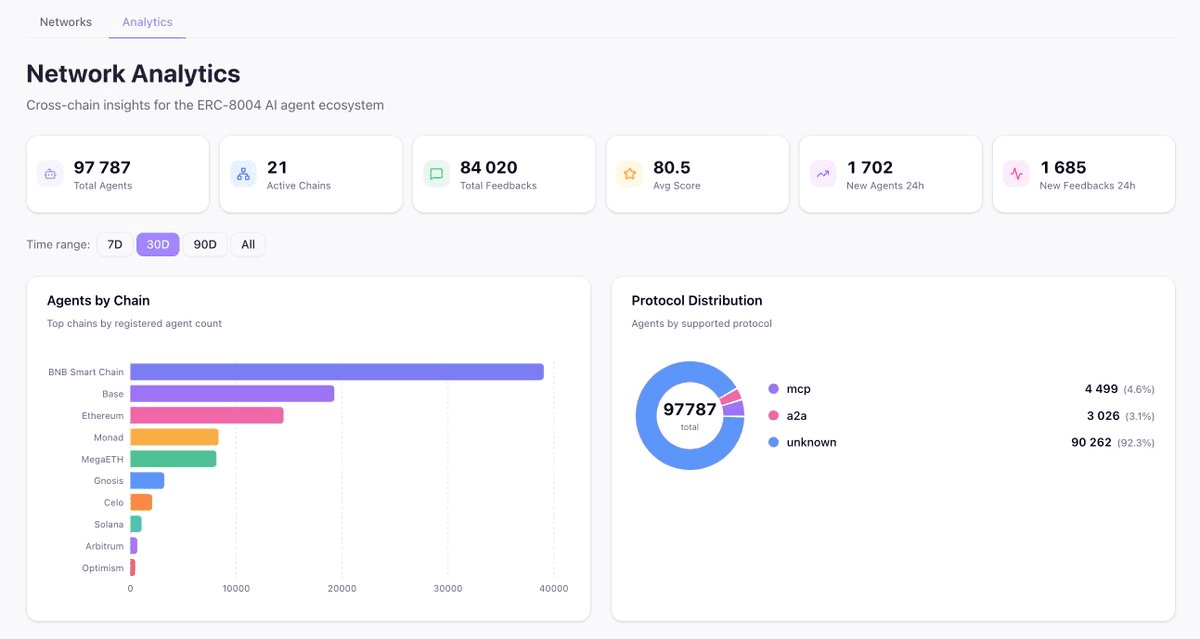Click the pink a2a legend dot
This screenshot has height=639, width=1200.
(773, 416)
